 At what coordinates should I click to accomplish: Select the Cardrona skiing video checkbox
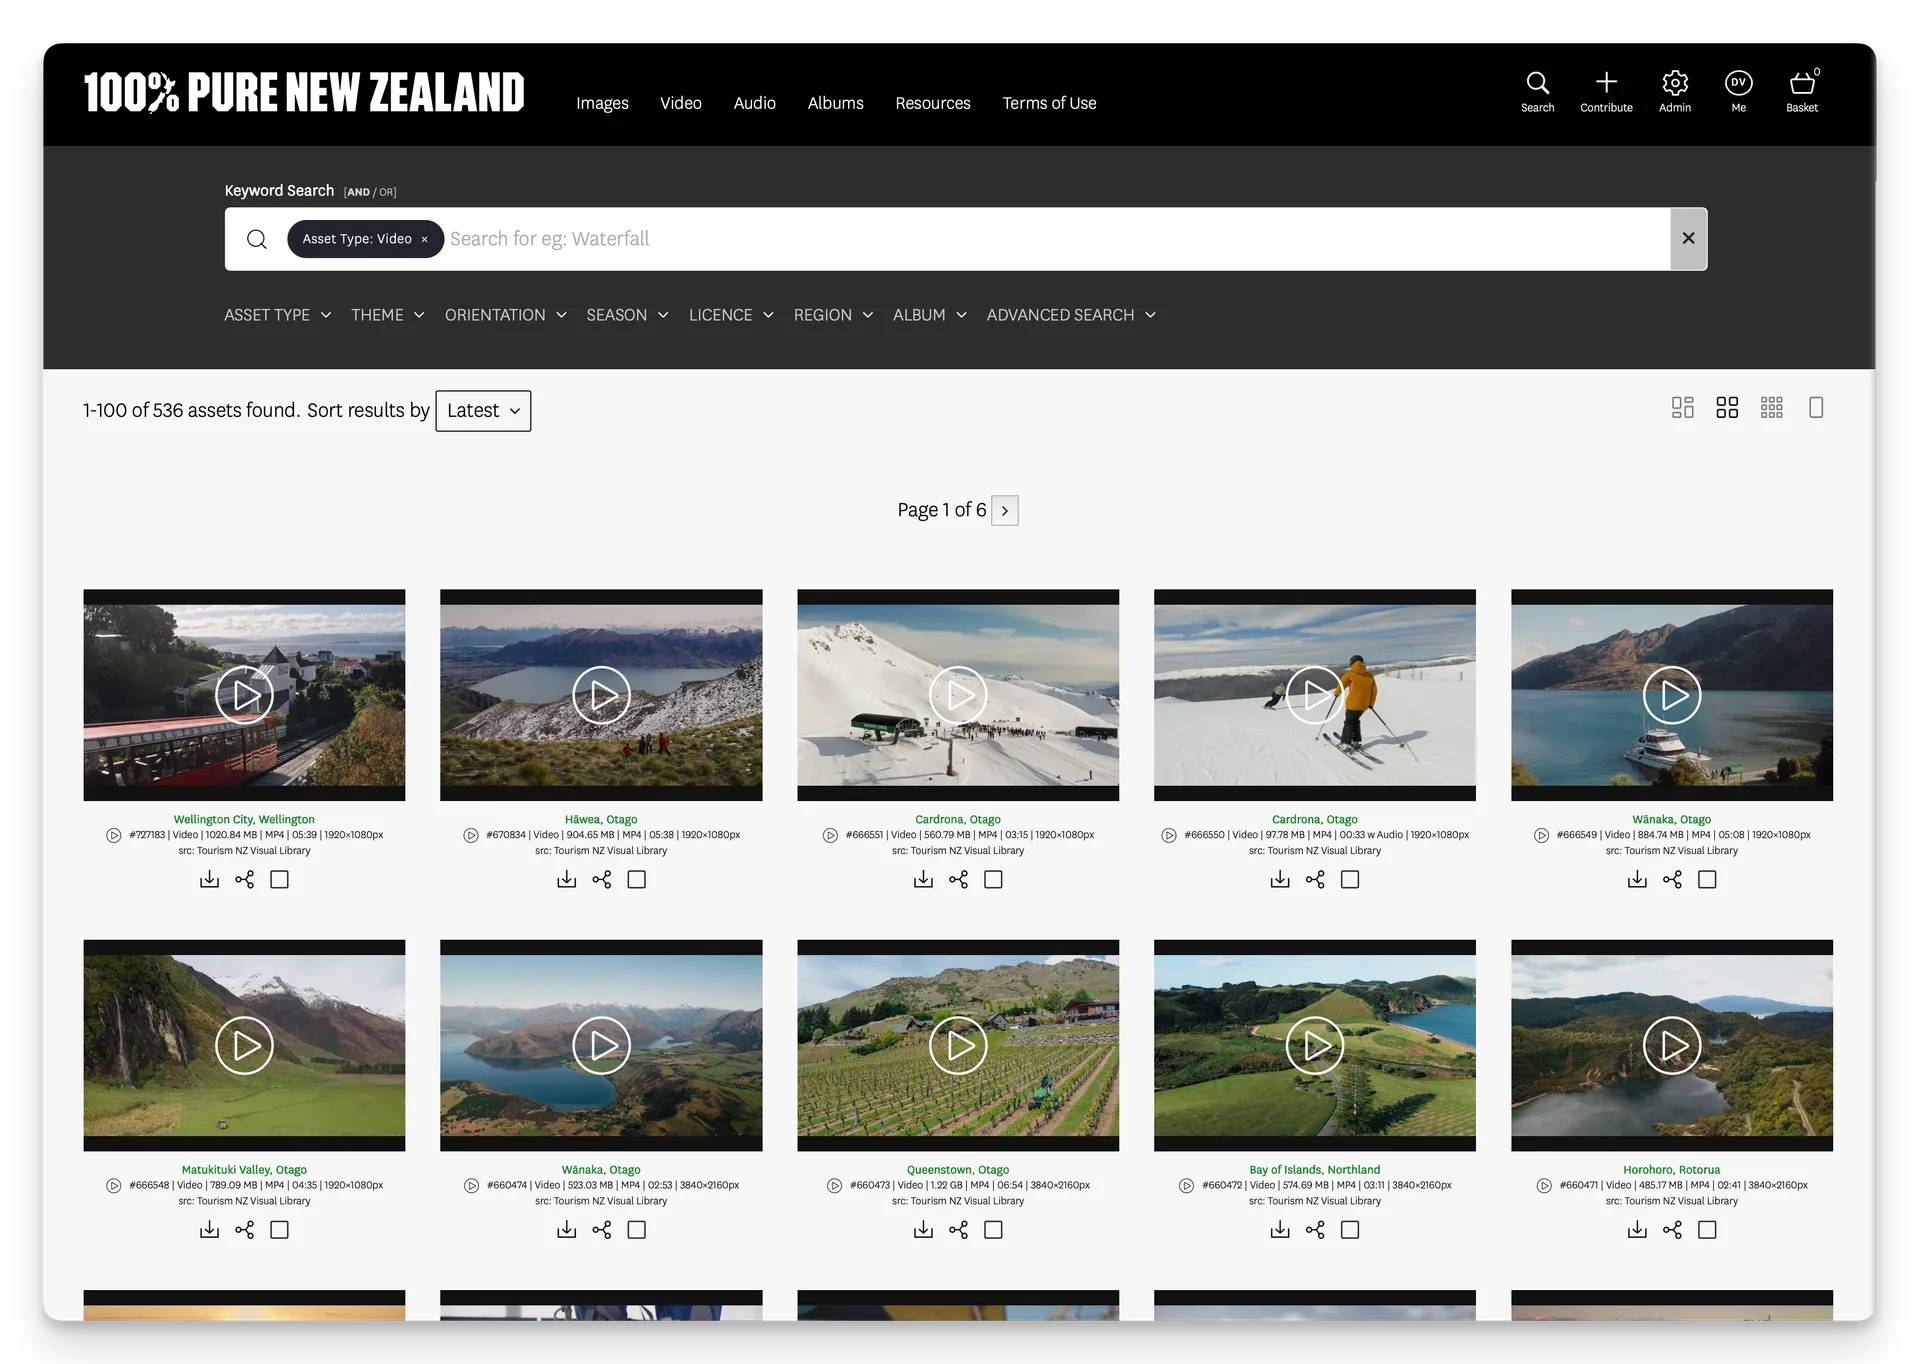1349,879
